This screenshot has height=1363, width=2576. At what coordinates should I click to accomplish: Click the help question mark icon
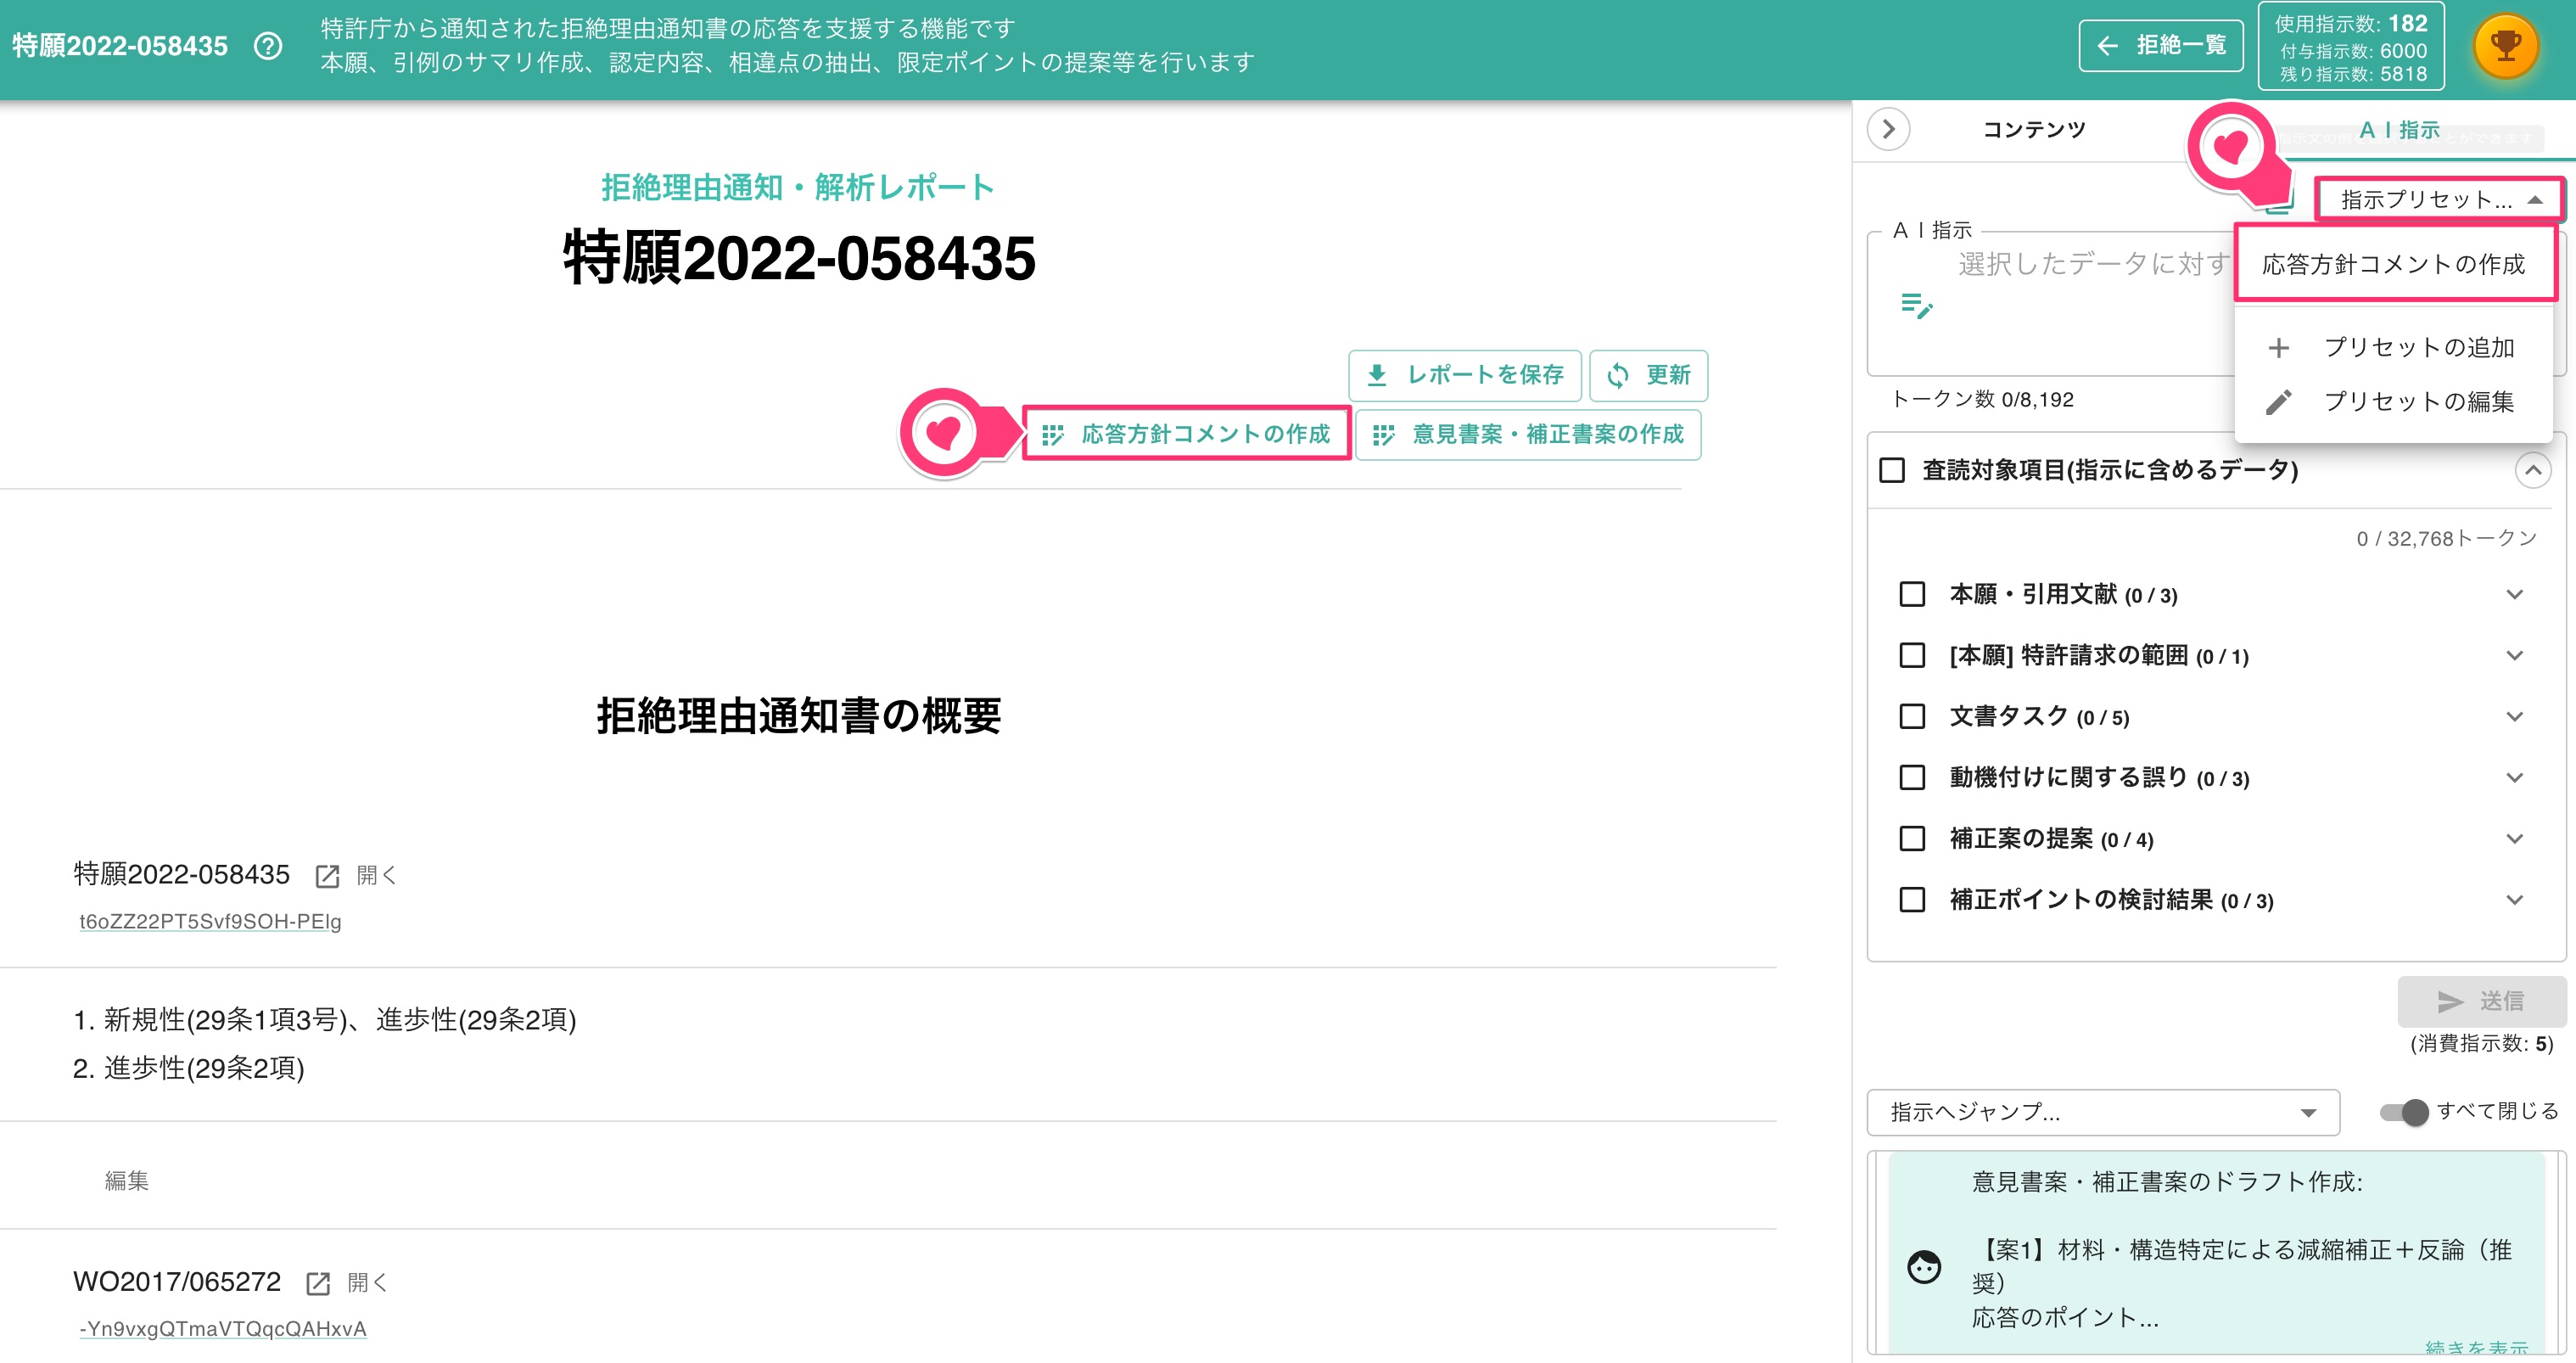click(268, 46)
